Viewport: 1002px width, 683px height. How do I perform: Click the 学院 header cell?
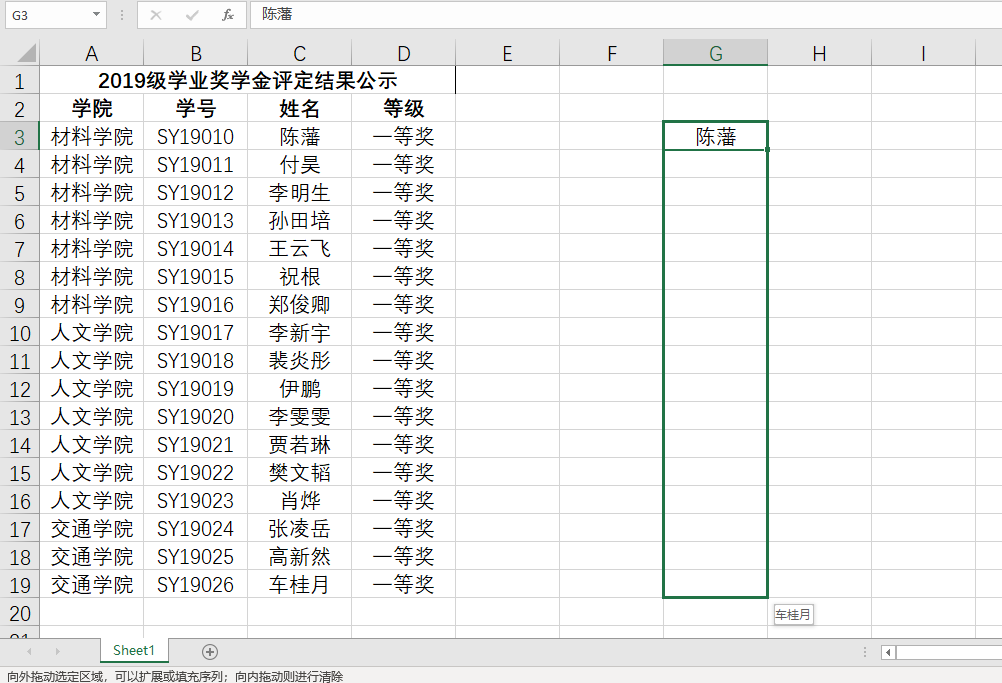click(x=91, y=109)
